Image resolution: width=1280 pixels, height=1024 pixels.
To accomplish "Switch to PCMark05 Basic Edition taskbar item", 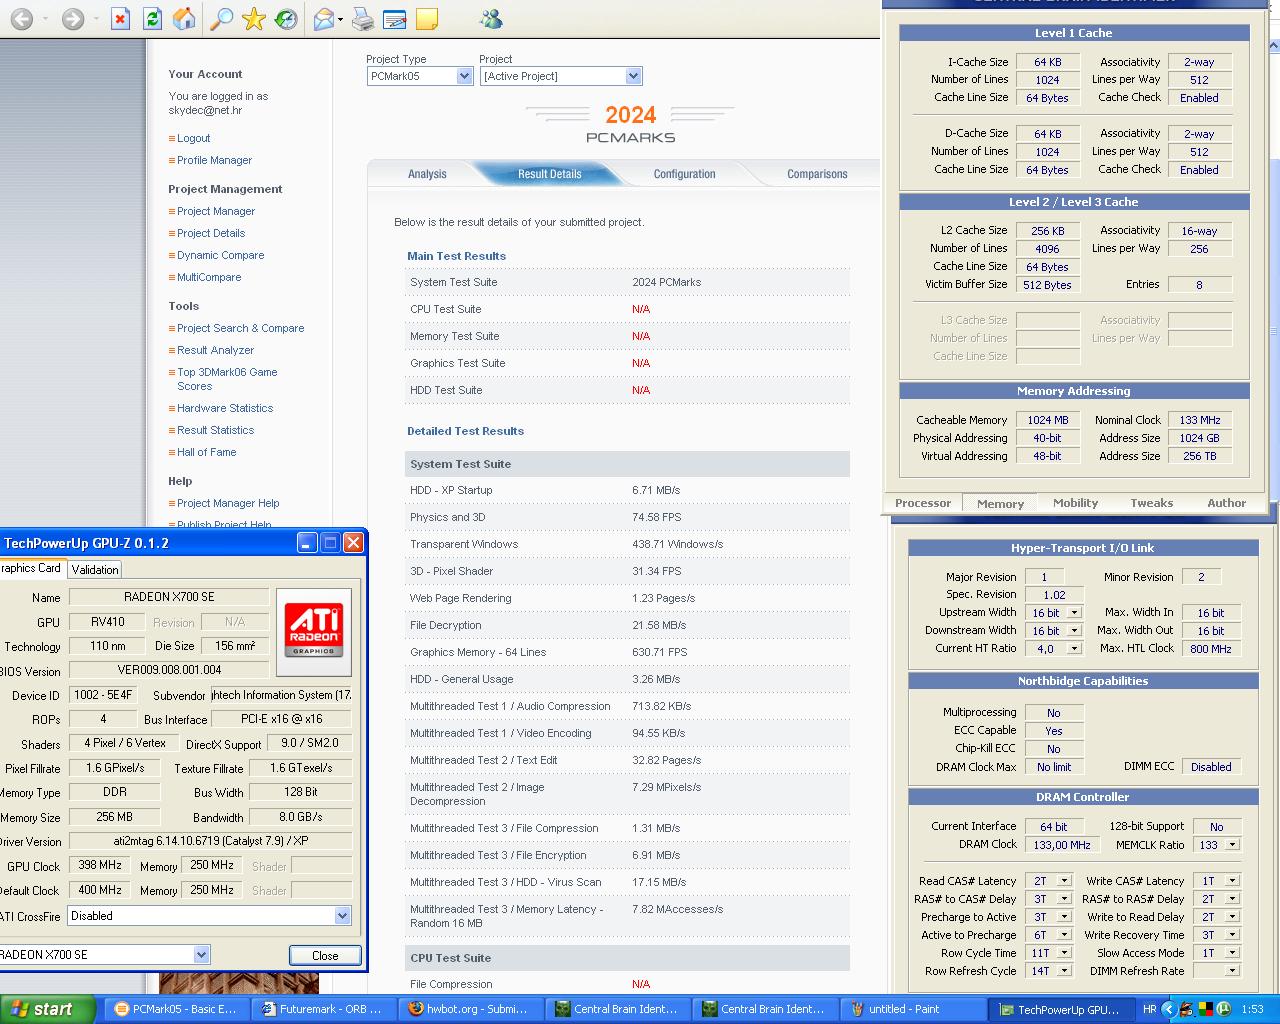I will pos(175,1009).
